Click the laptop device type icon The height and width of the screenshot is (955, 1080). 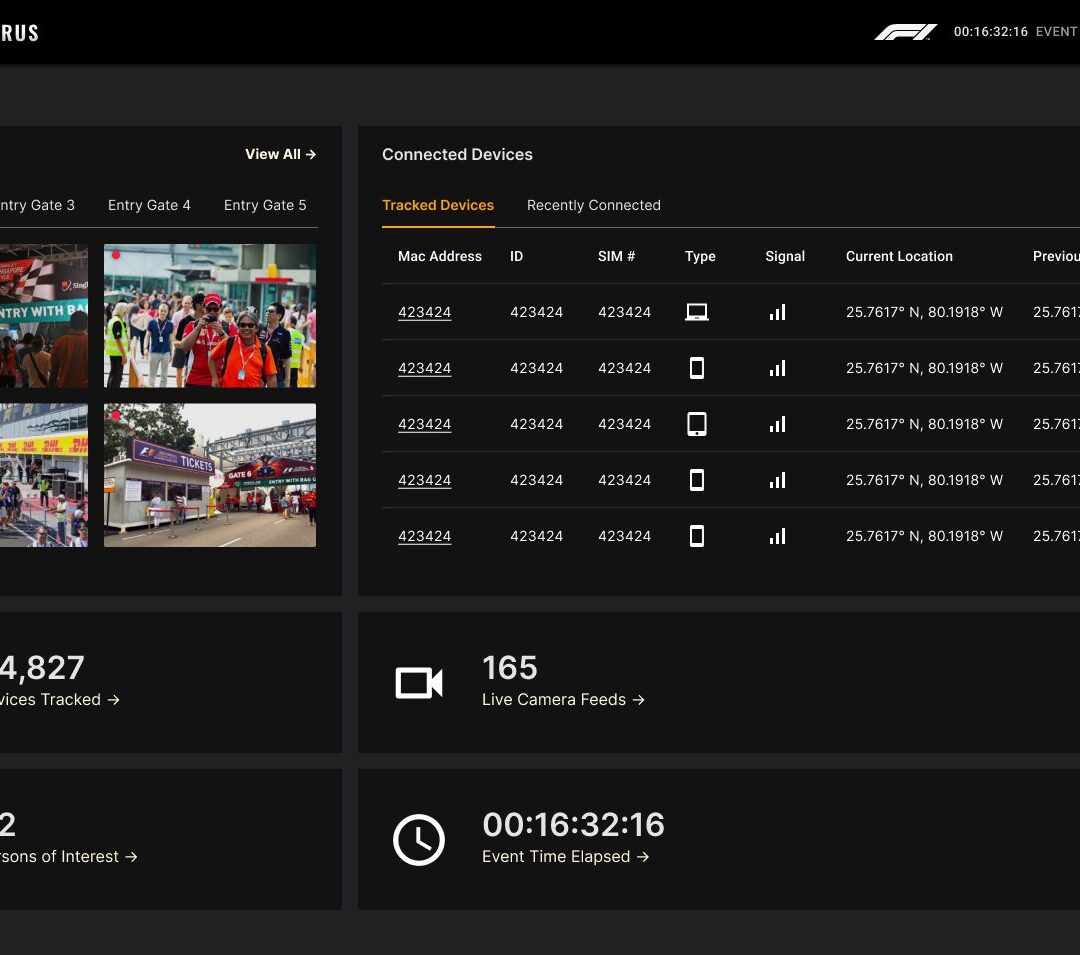697,312
